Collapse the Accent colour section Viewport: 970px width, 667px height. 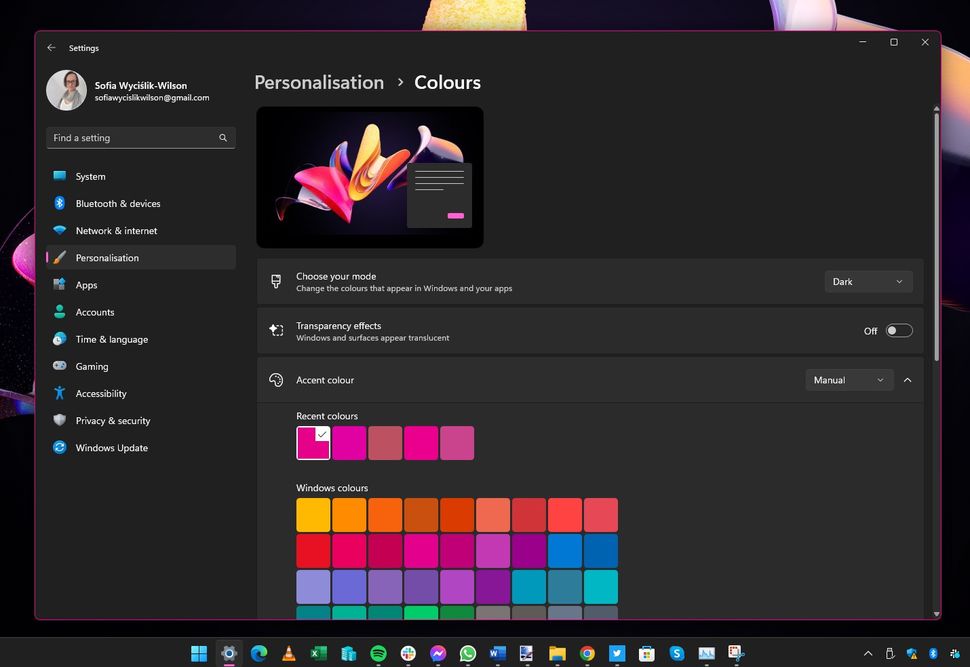[907, 380]
